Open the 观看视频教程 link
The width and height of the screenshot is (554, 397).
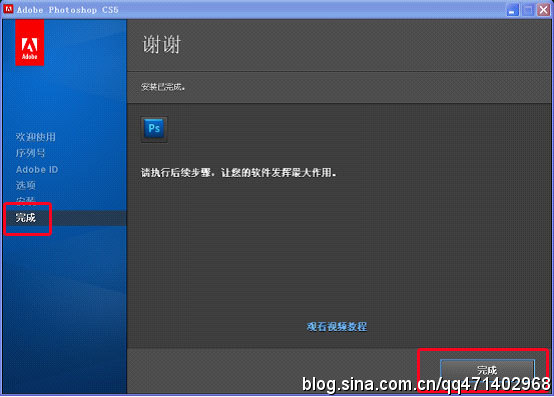337,327
